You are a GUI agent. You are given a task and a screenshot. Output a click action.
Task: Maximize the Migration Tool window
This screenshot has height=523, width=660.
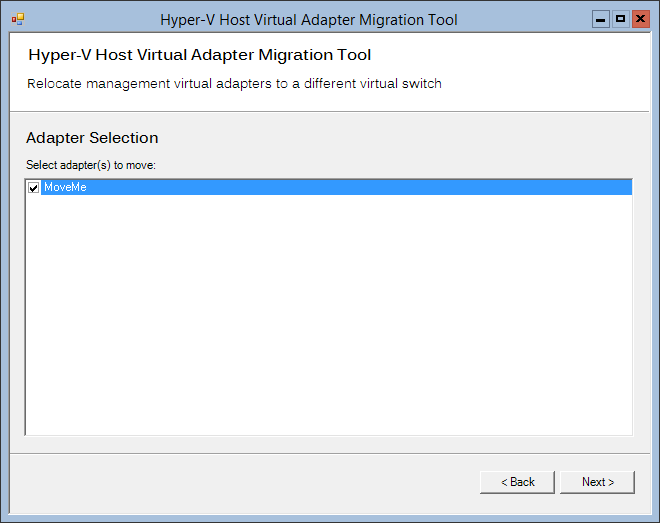tap(620, 19)
